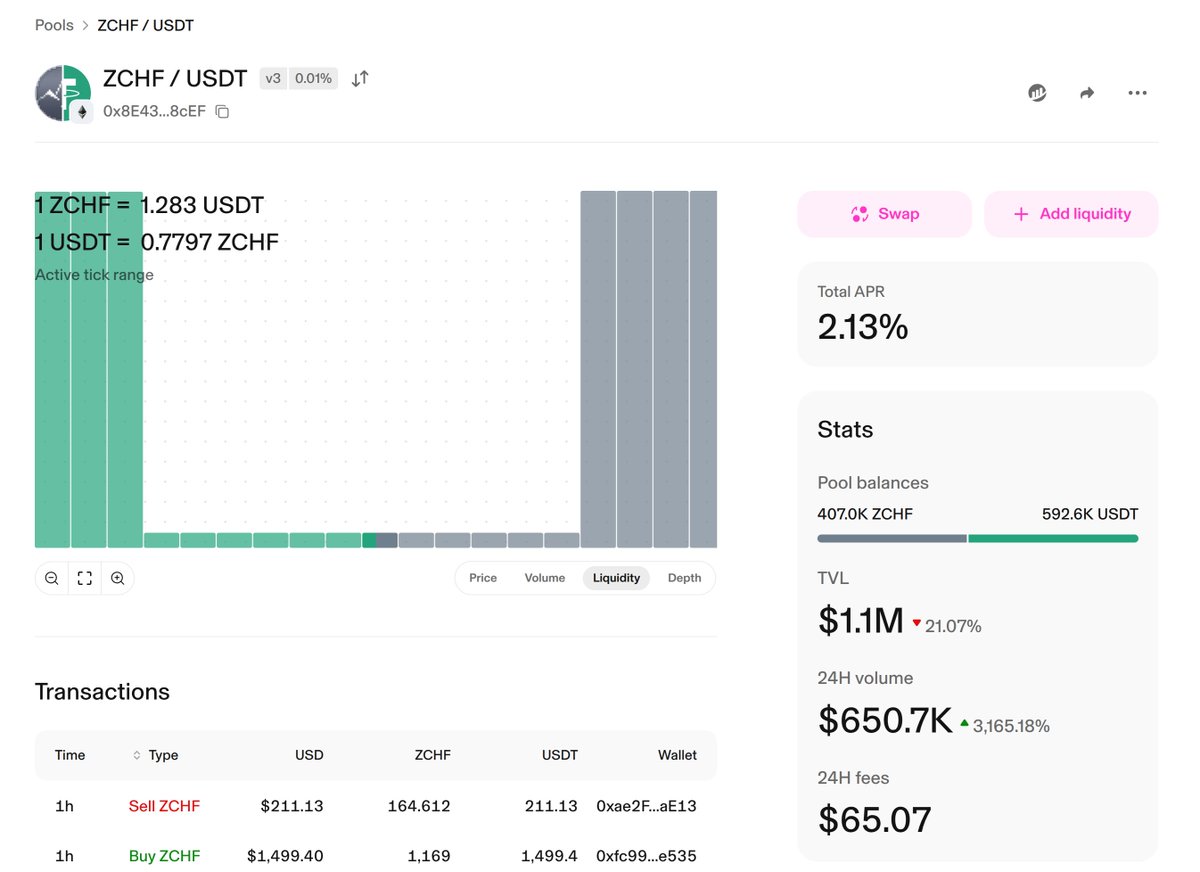Open the Sell ZCHF transaction
1200x872 pixels.
tap(164, 806)
